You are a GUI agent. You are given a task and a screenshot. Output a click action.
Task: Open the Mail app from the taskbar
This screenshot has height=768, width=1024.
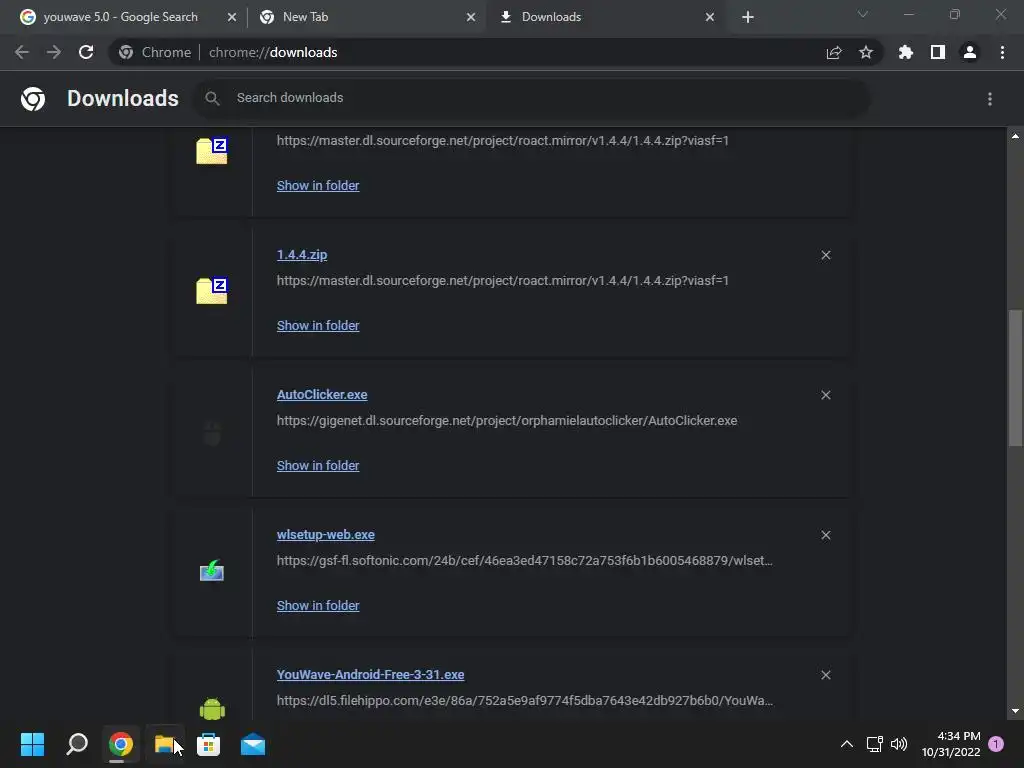(253, 744)
